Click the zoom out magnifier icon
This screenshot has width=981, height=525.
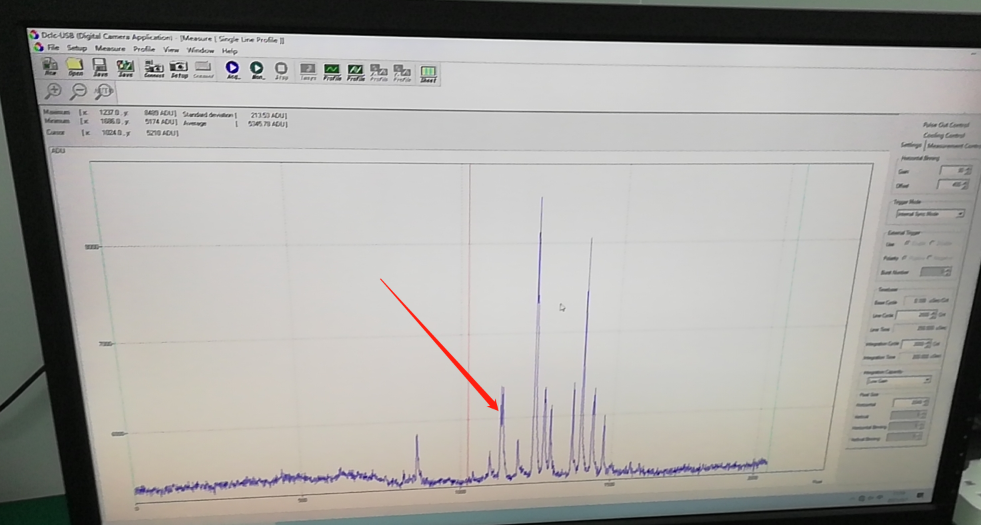coord(78,91)
